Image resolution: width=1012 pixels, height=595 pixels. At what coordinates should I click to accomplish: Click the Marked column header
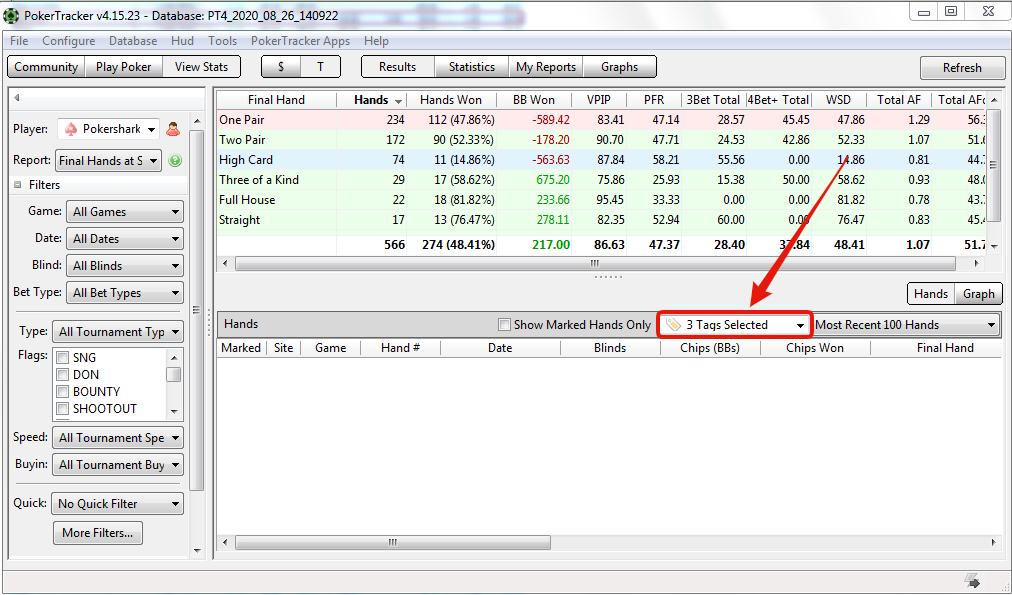click(x=241, y=348)
